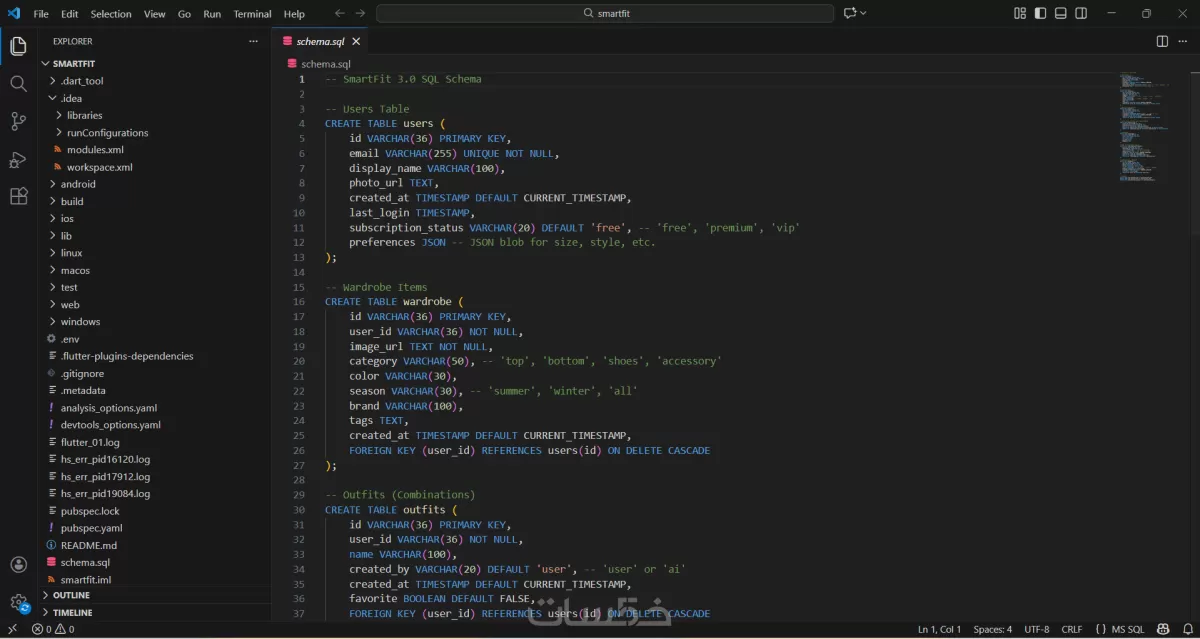Open the Search view in activity bar
This screenshot has width=1200, height=639.
[18, 84]
